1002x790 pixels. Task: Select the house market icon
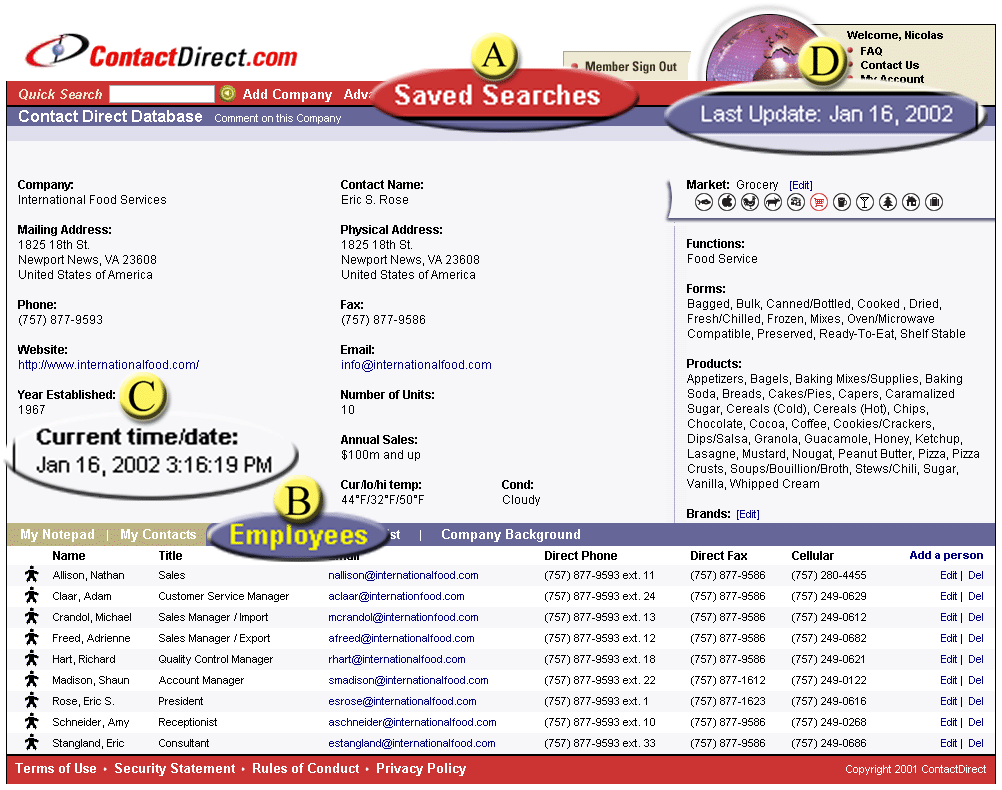pyautogui.click(x=911, y=203)
